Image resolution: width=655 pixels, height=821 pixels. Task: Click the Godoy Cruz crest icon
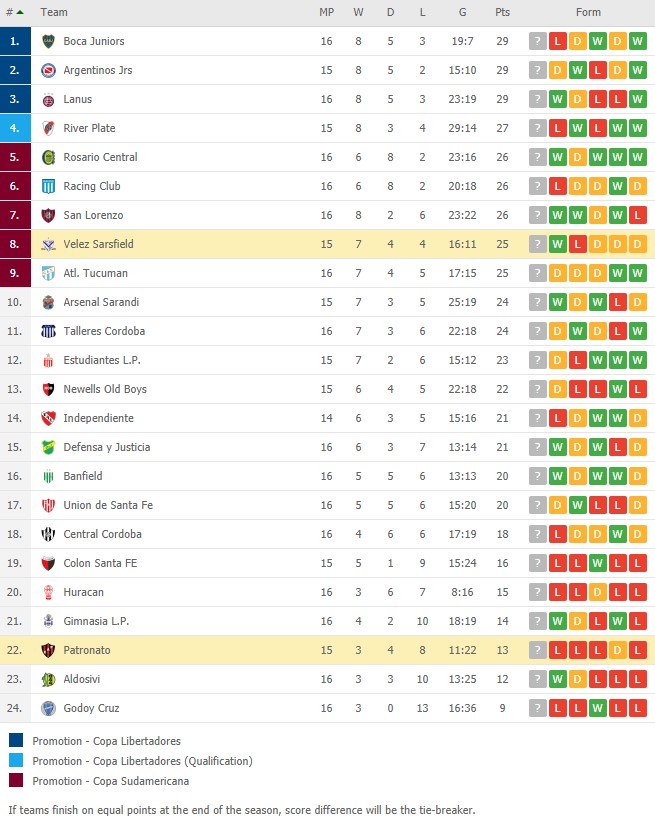pos(48,708)
